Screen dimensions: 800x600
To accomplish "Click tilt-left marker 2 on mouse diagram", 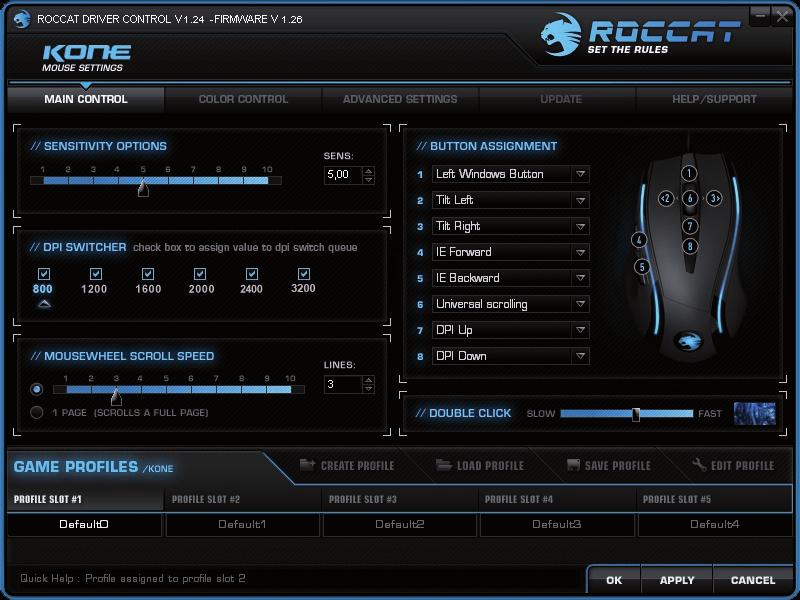I will pos(666,198).
